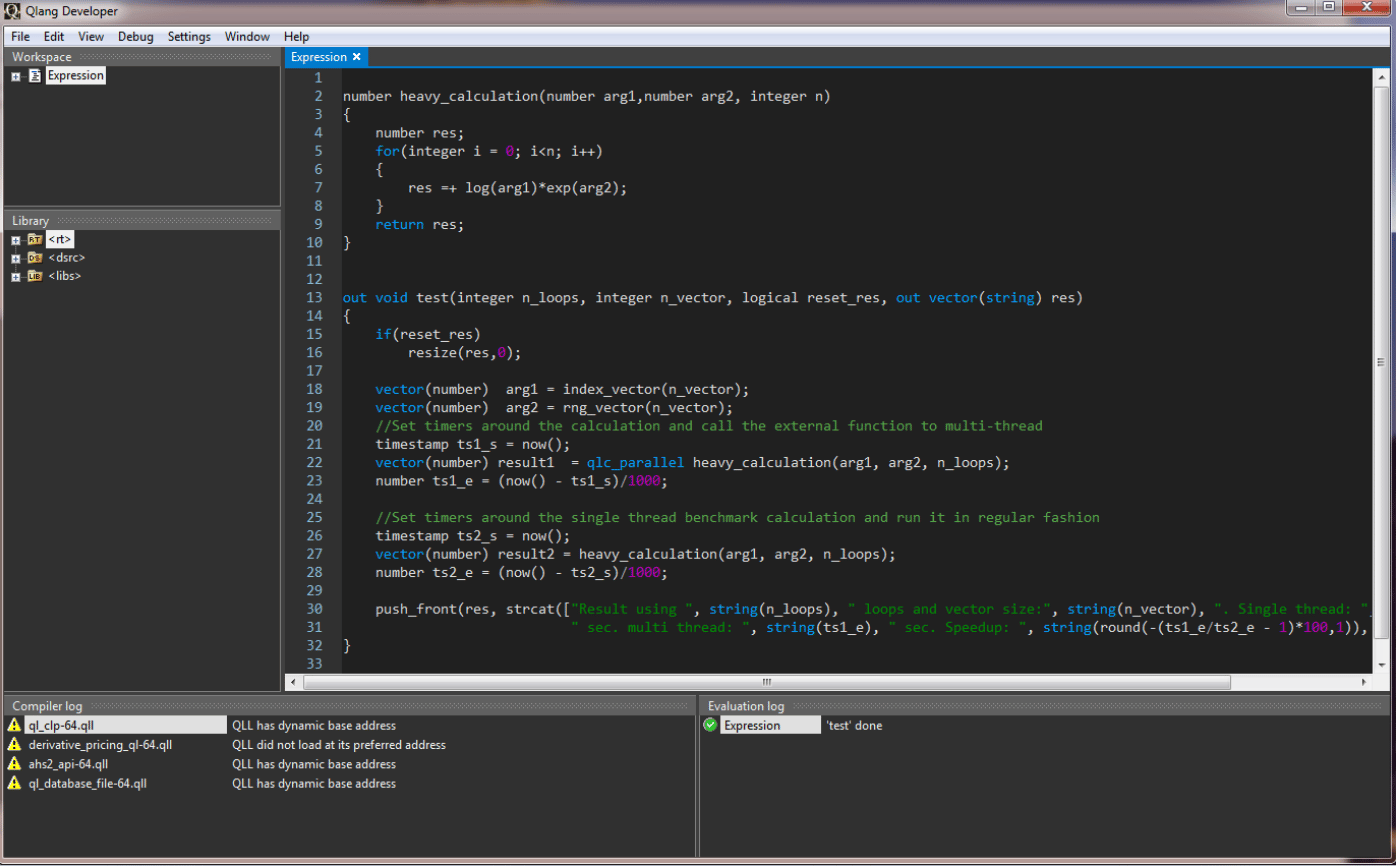
Task: Click the <dsrc> library icon
Action: click(35, 258)
